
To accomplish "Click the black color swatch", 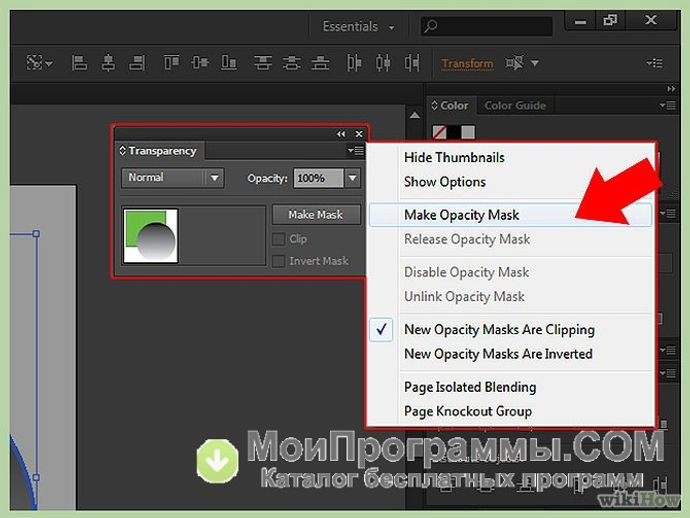I will point(453,132).
